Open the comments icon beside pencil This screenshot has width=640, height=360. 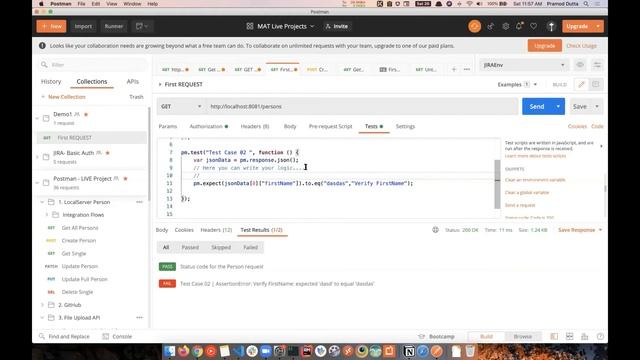pos(596,84)
